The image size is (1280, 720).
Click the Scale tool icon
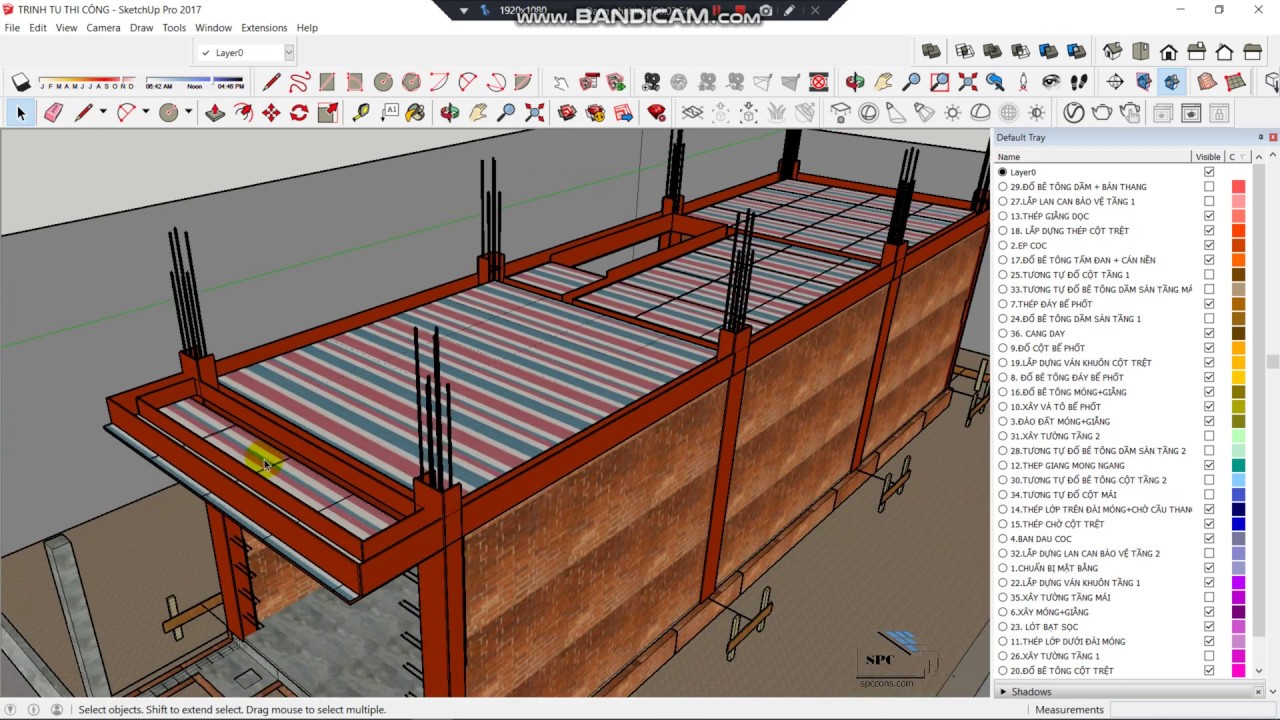[327, 113]
